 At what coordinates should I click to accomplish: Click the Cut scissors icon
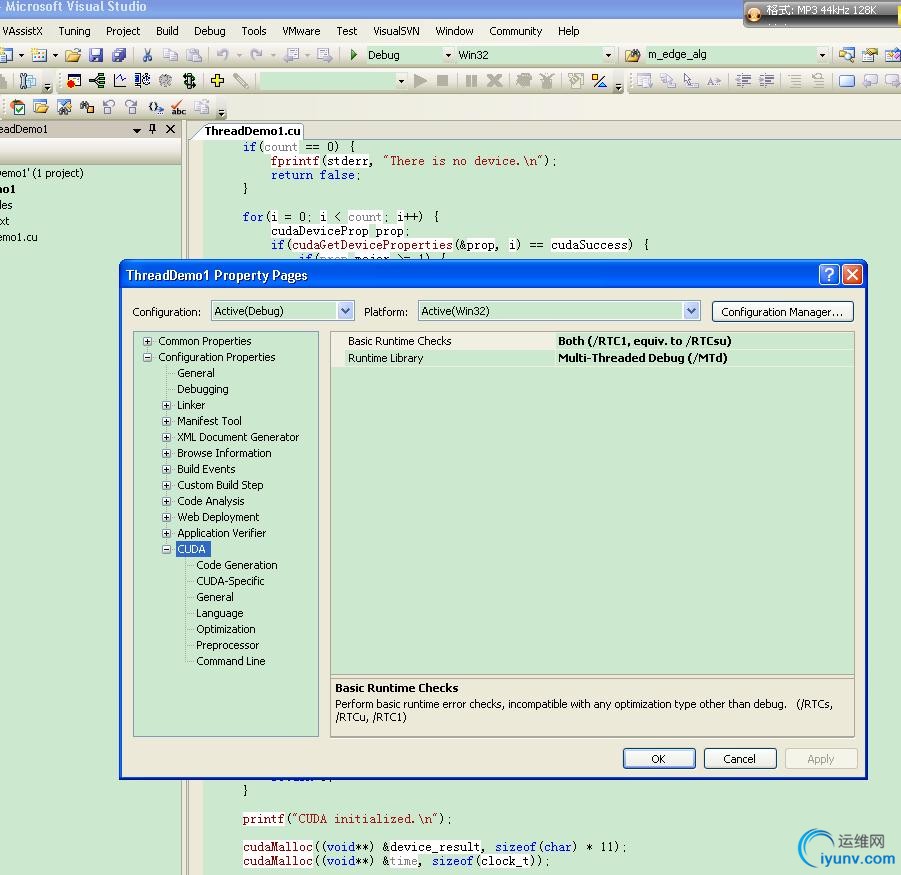point(147,55)
